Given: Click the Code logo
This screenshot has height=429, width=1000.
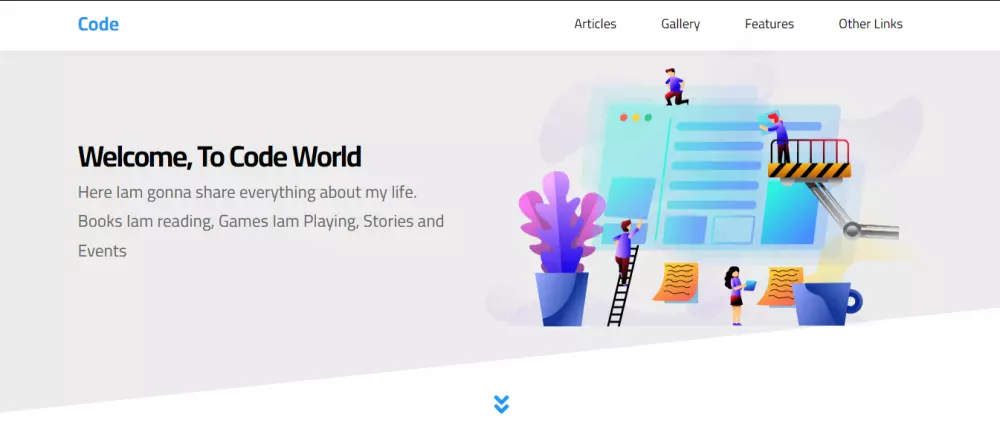Looking at the screenshot, I should tap(98, 24).
